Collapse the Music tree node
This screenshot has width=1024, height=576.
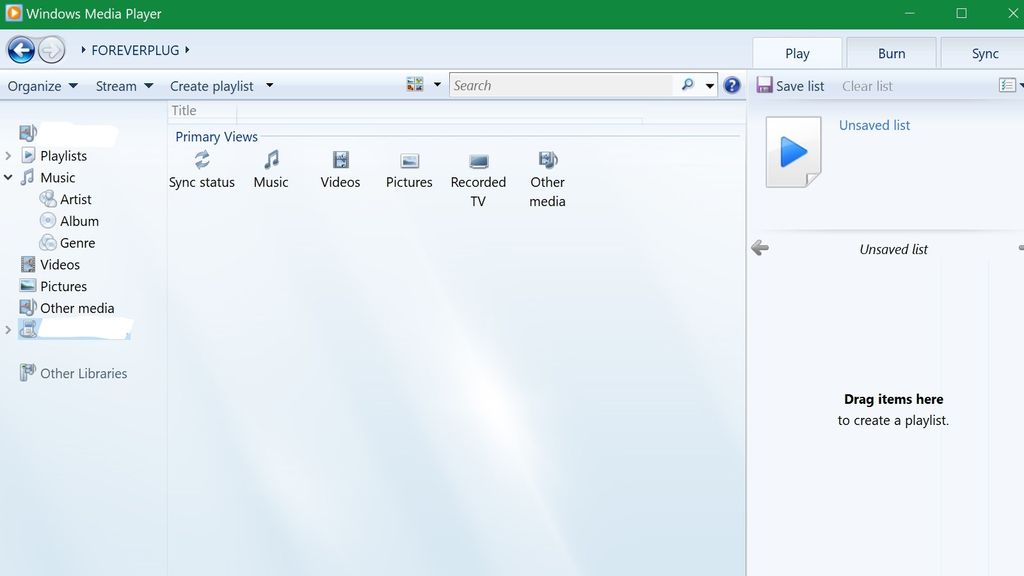coord(8,177)
